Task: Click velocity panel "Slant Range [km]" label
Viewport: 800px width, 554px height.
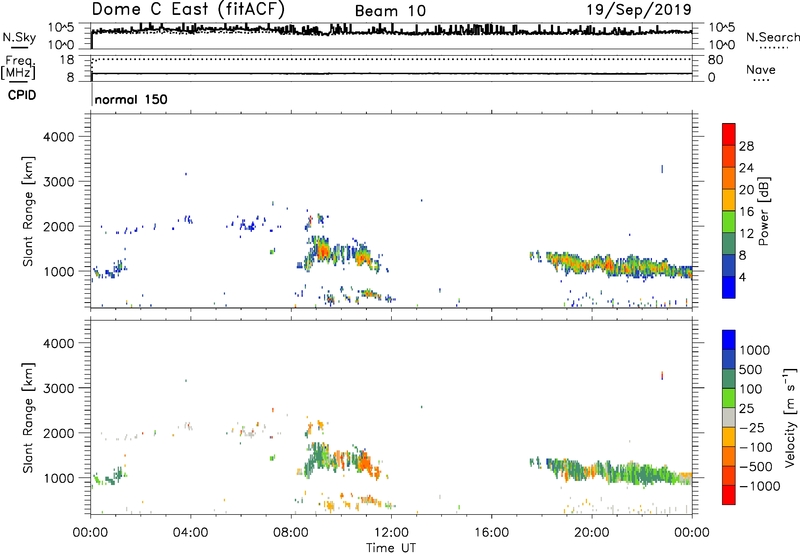Action: (28, 418)
